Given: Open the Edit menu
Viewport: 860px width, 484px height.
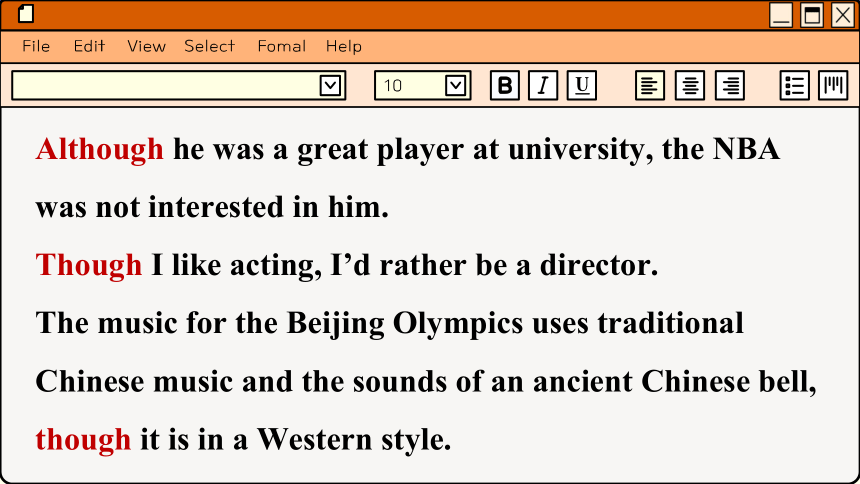Looking at the screenshot, I should pyautogui.click(x=89, y=46).
